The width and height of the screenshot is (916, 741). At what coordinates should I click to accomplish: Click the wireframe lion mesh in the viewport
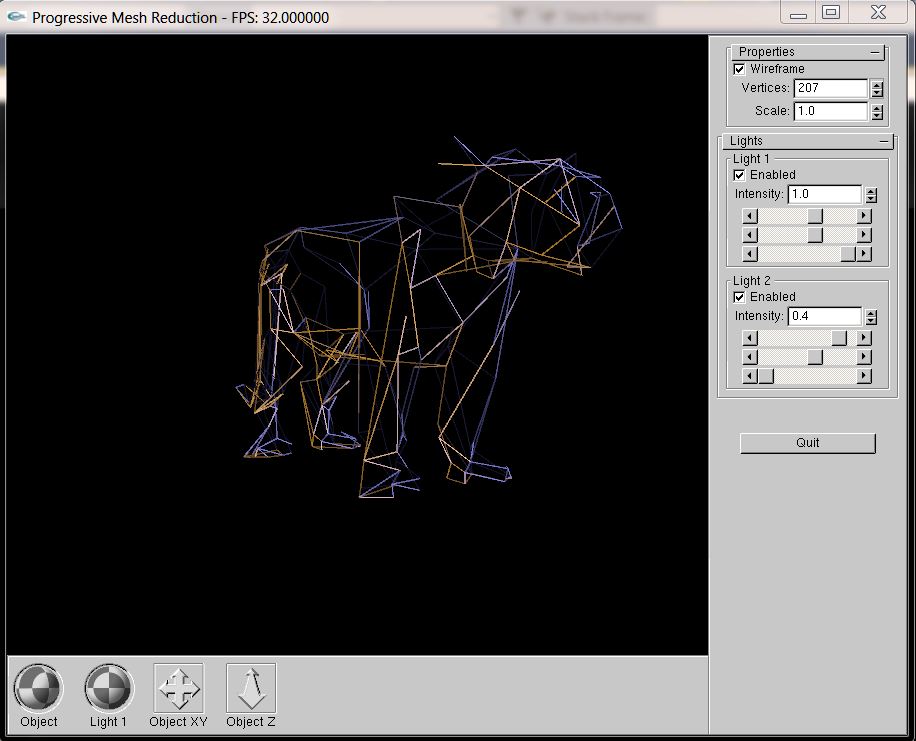point(429,317)
